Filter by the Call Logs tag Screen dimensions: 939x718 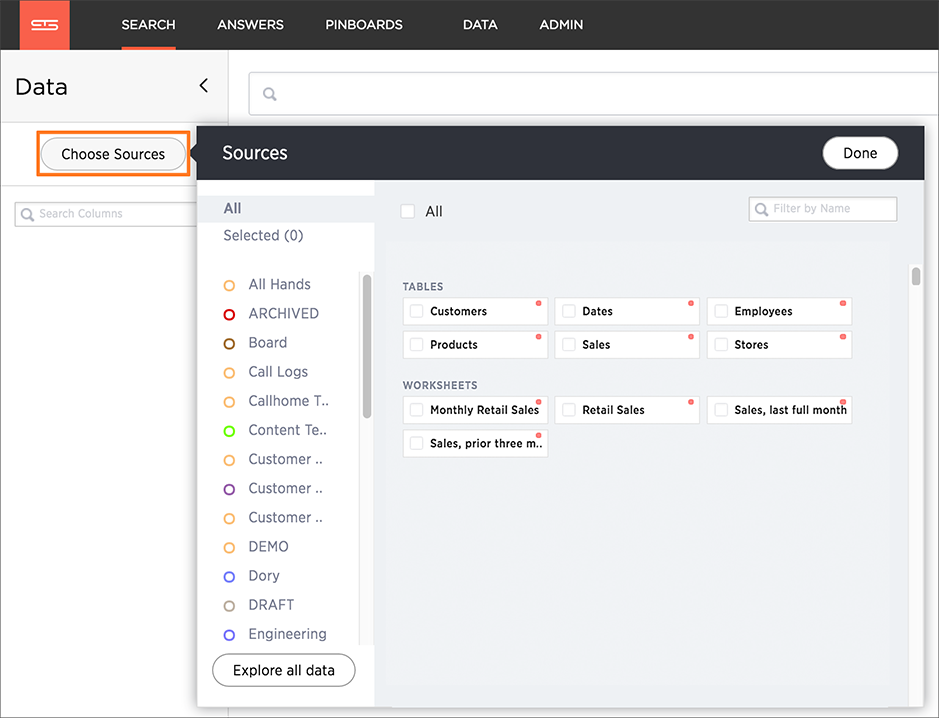(x=278, y=372)
